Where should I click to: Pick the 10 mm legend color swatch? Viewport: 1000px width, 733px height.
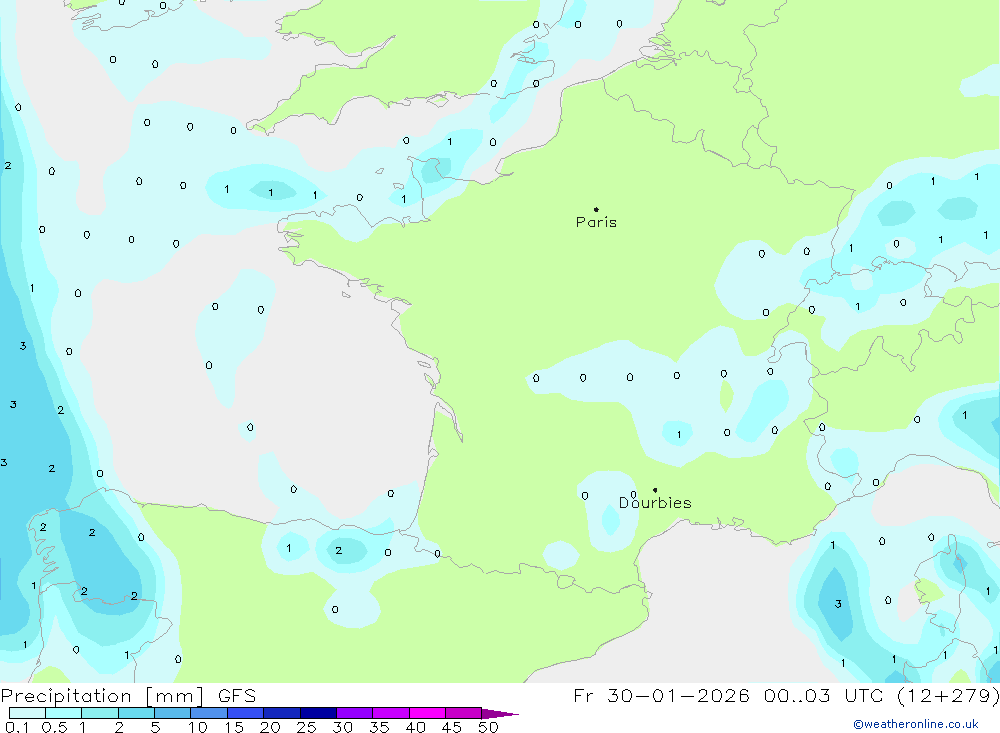209,713
